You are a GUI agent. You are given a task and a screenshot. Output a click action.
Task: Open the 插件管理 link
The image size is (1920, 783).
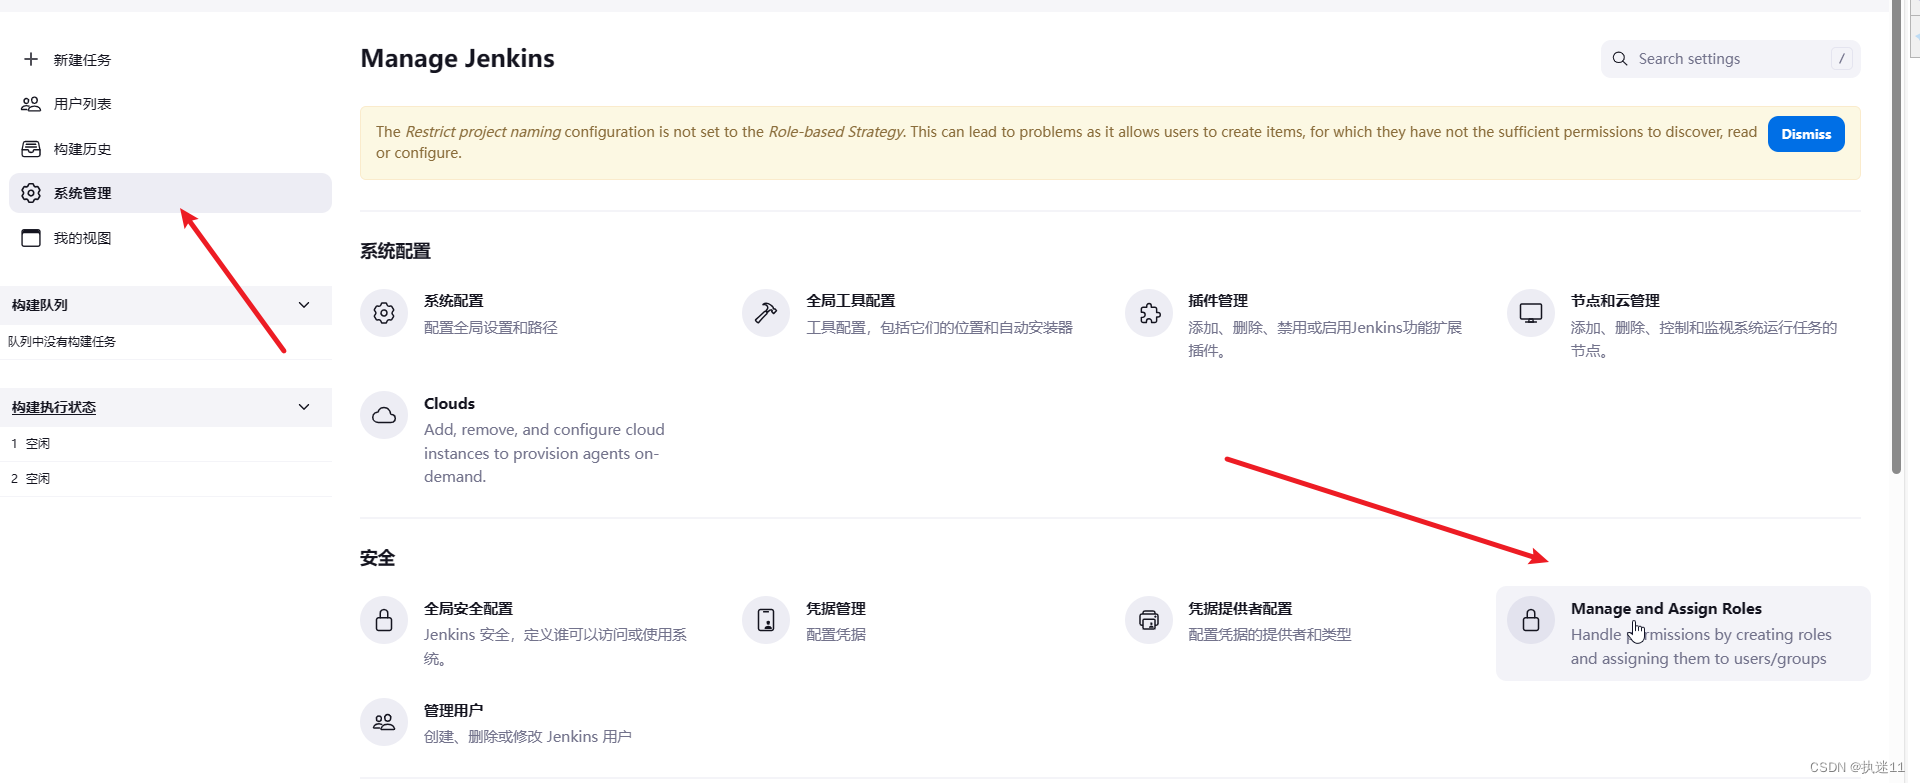[1218, 301]
